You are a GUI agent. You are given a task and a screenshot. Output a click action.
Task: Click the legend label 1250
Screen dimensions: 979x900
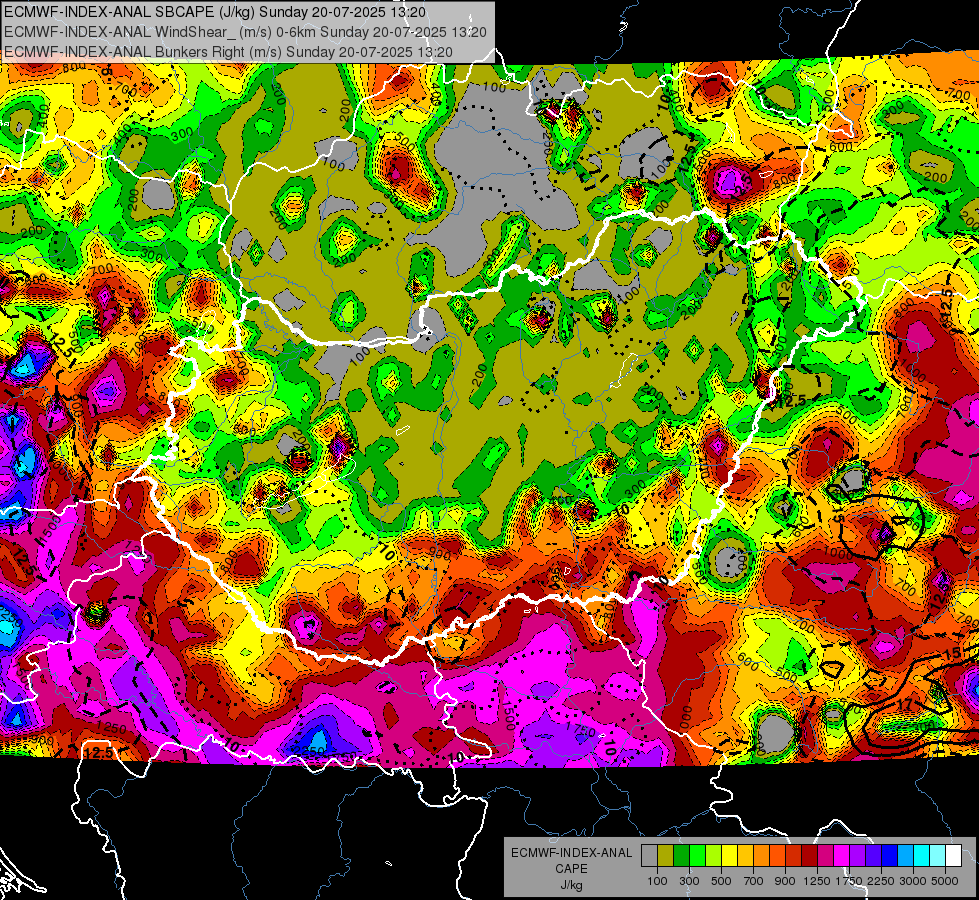[817, 881]
